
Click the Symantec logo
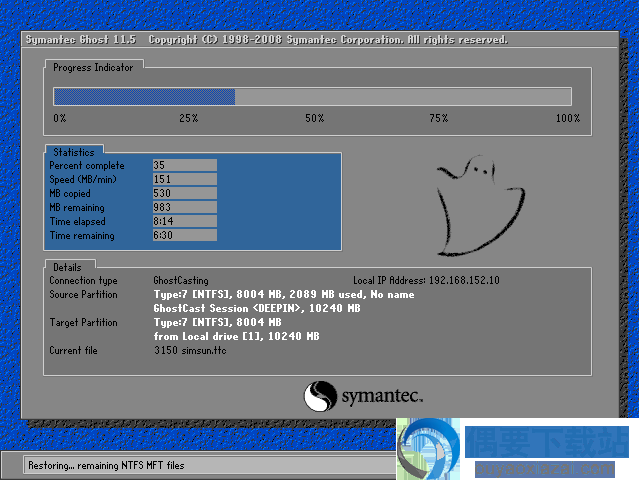tap(363, 396)
